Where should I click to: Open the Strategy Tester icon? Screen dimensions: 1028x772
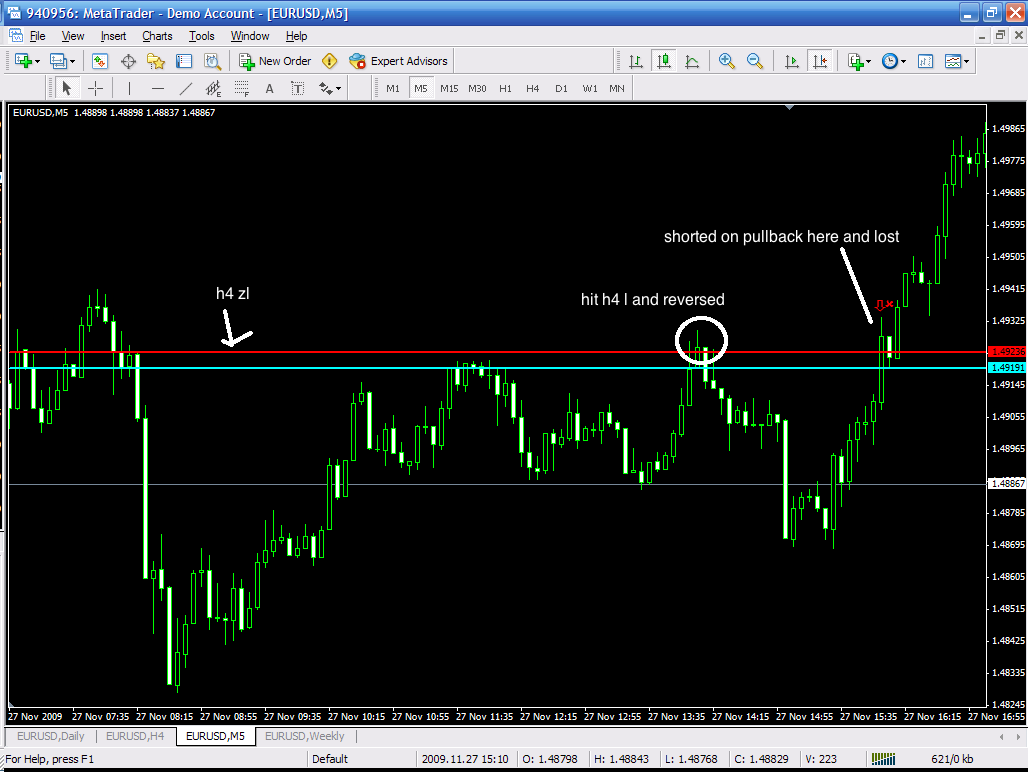[x=212, y=61]
